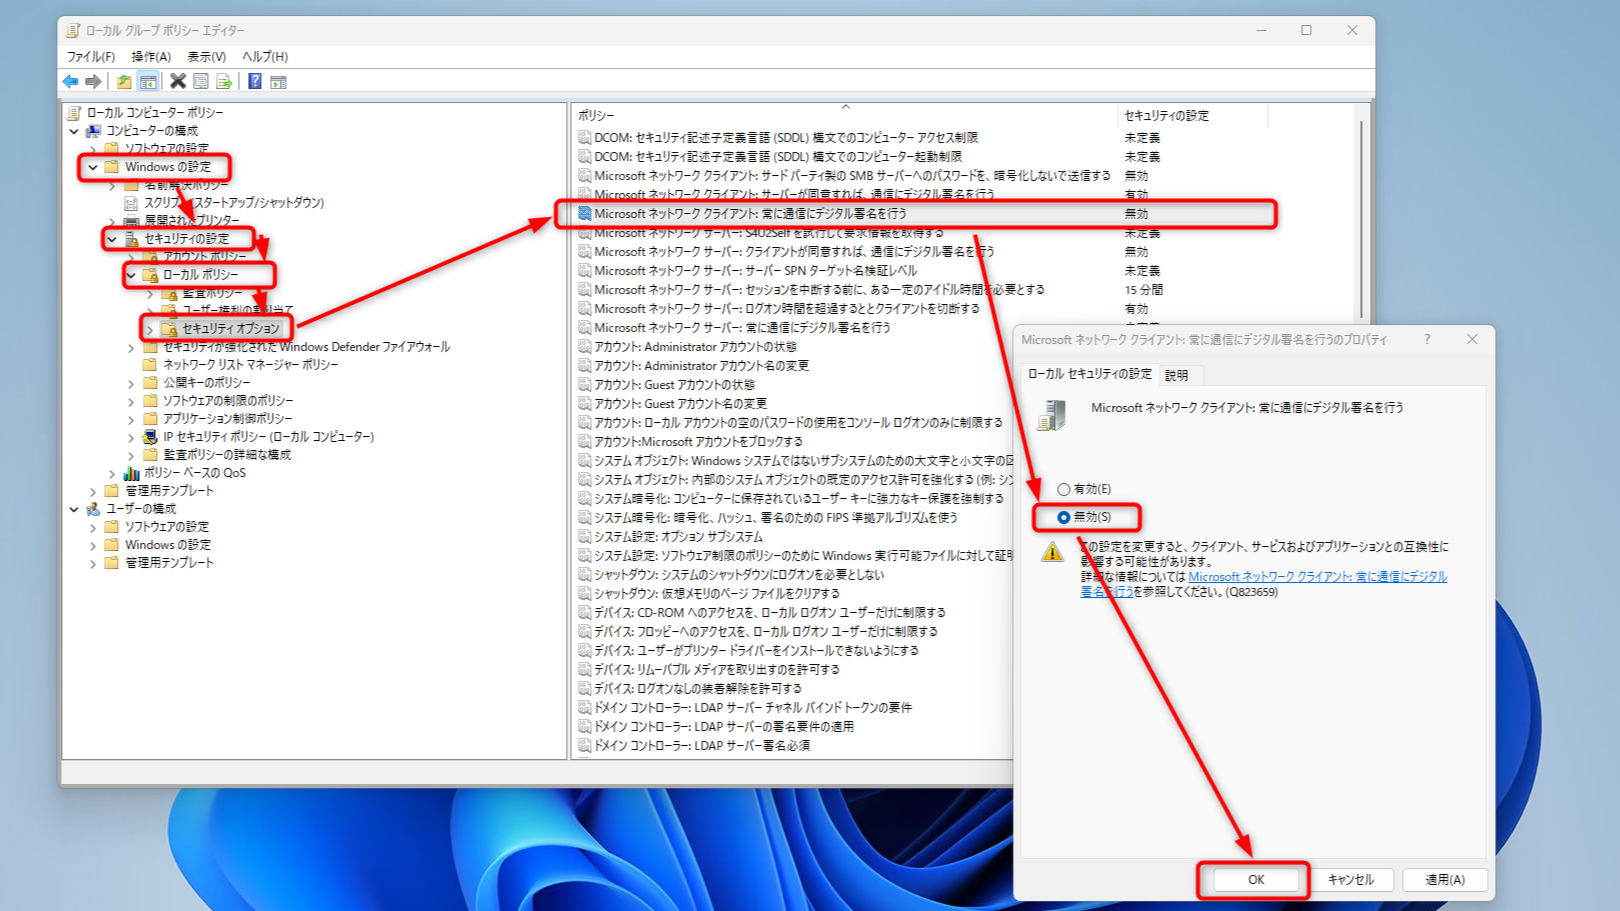Click the コンピューターの構成 computer icon
This screenshot has width=1620, height=911.
(x=93, y=131)
